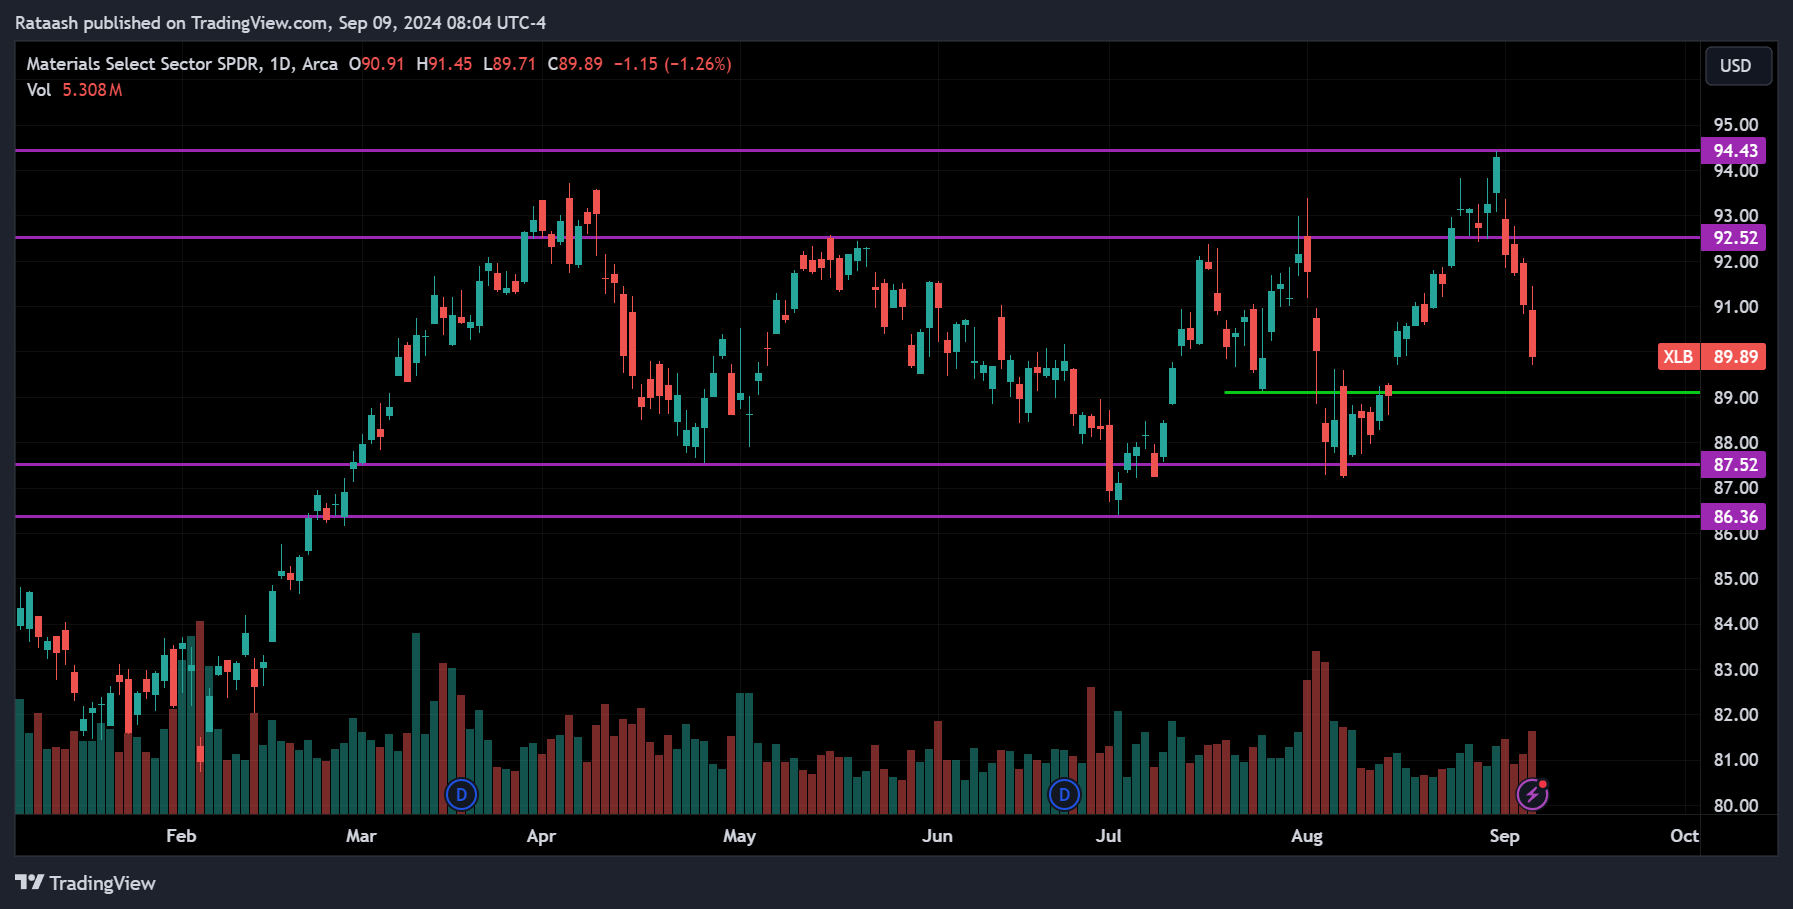Click the dividend marker near April
1793x909 pixels.
[x=461, y=795]
